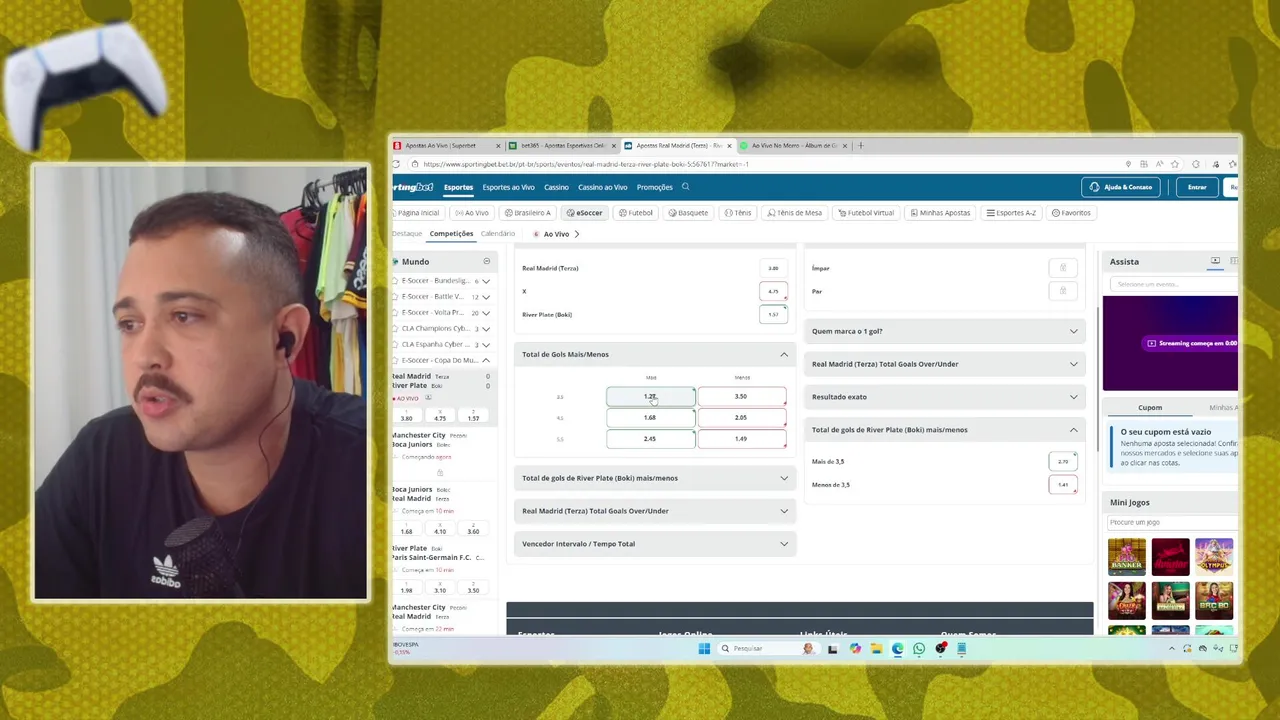This screenshot has height=720, width=1280.
Task: Open the Gates of Olympus game thumbnail
Action: pos(1214,557)
